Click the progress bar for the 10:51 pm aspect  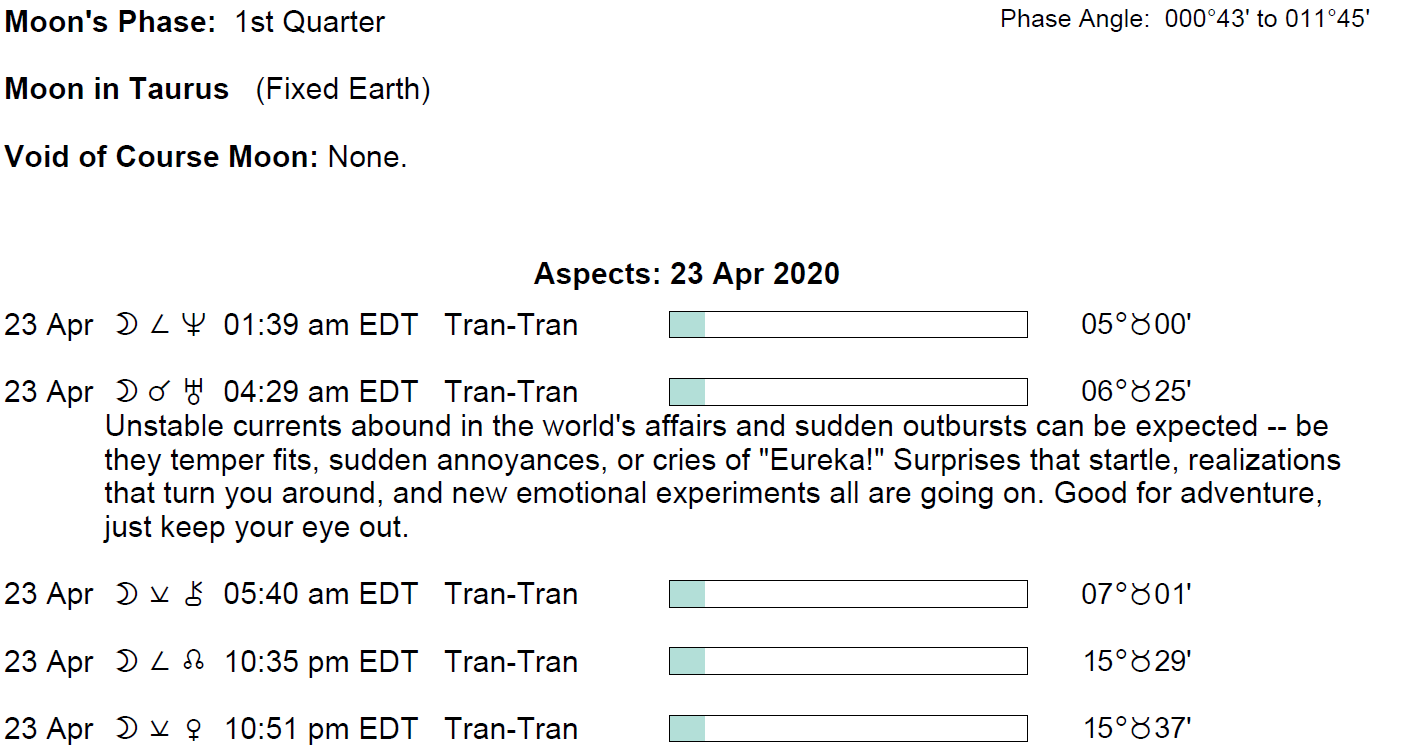pyautogui.click(x=848, y=729)
